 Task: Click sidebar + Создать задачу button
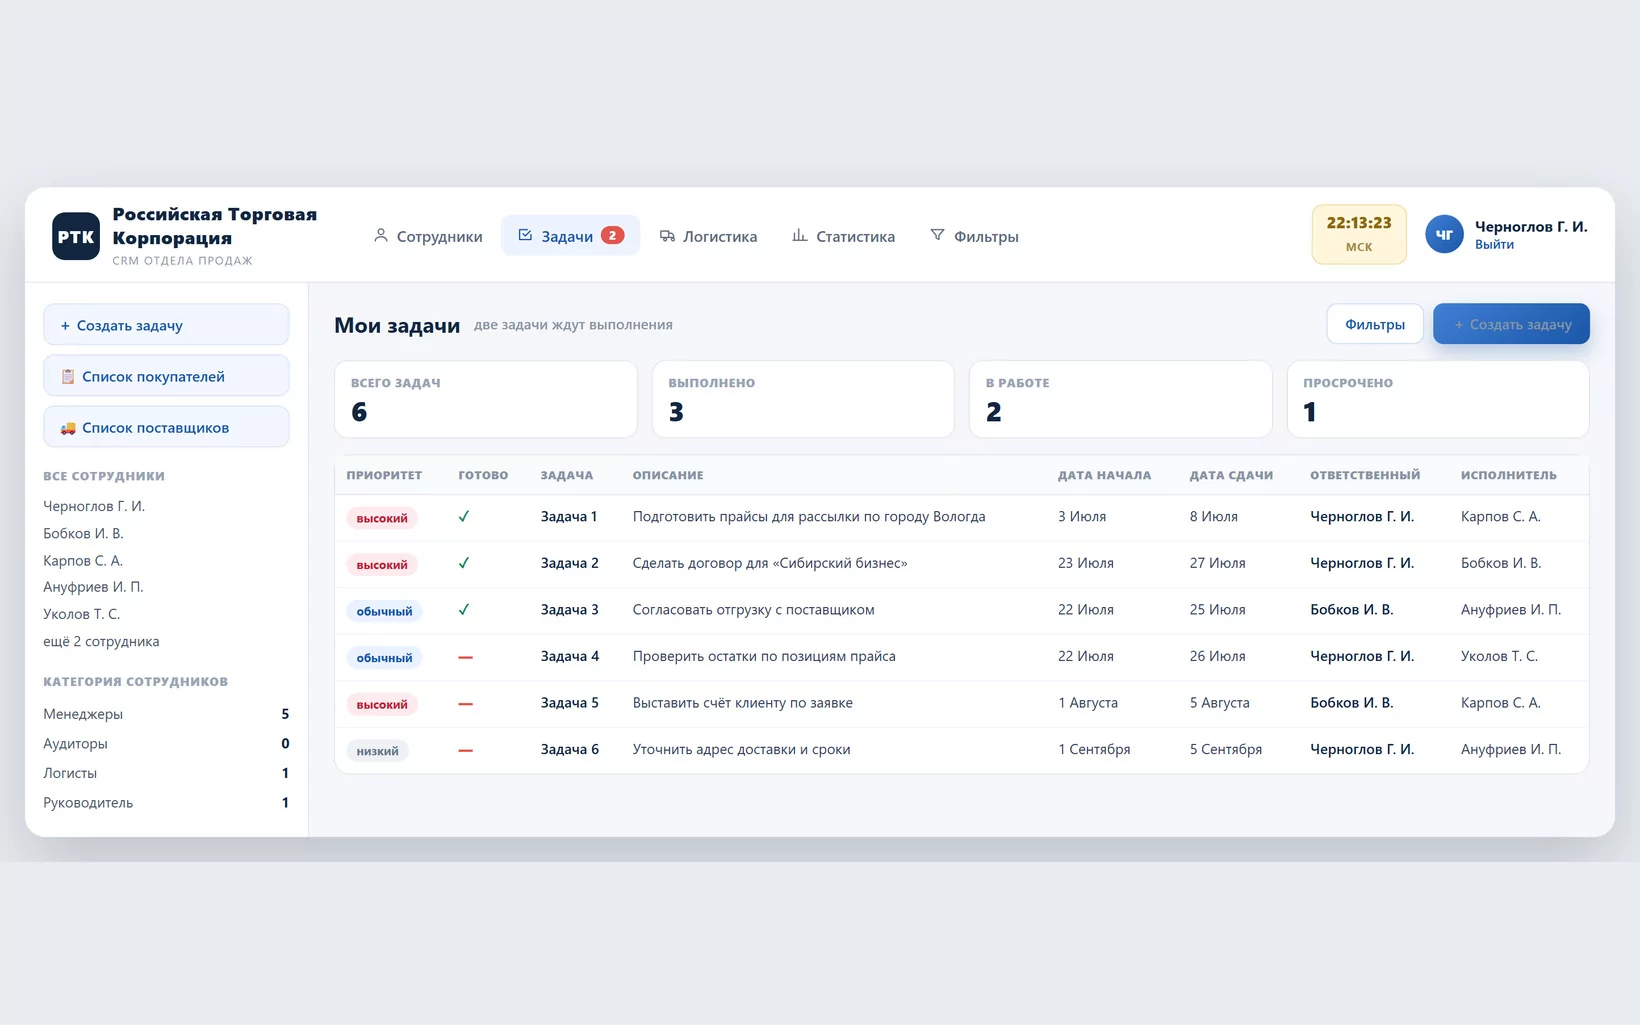[166, 325]
